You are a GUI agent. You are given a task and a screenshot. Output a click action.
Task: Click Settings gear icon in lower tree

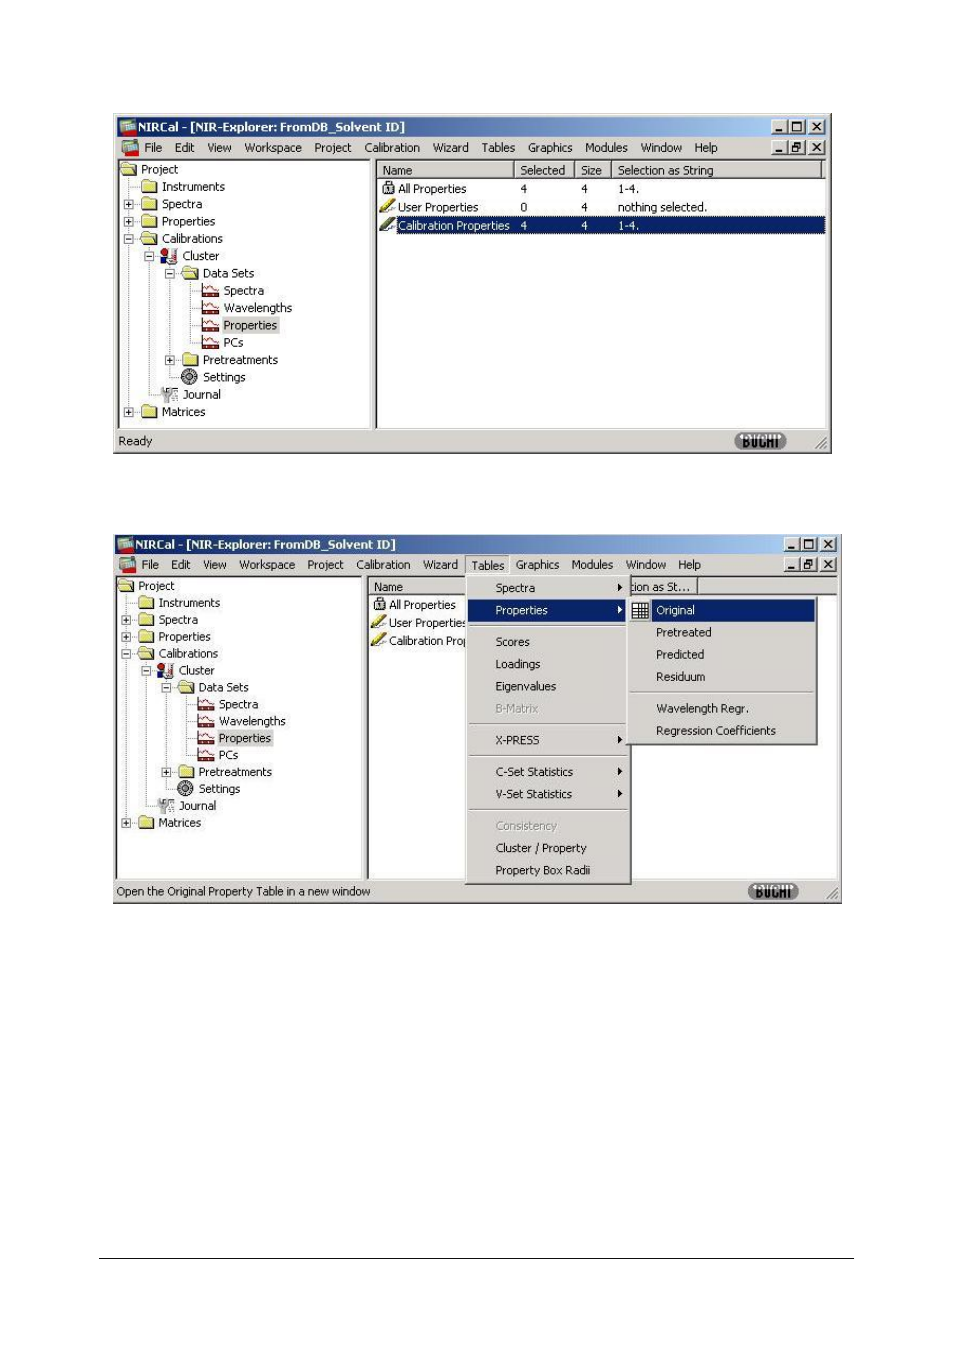(x=185, y=789)
